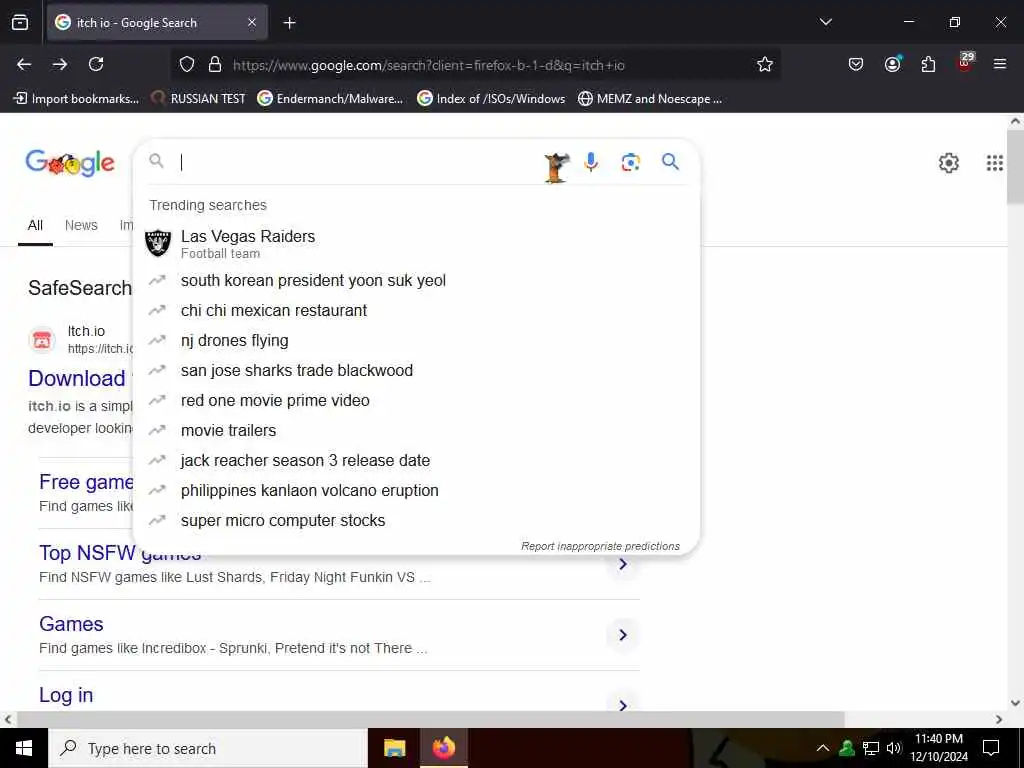The height and width of the screenshot is (768, 1024).
Task: Click the voice search microphone icon
Action: coord(591,162)
